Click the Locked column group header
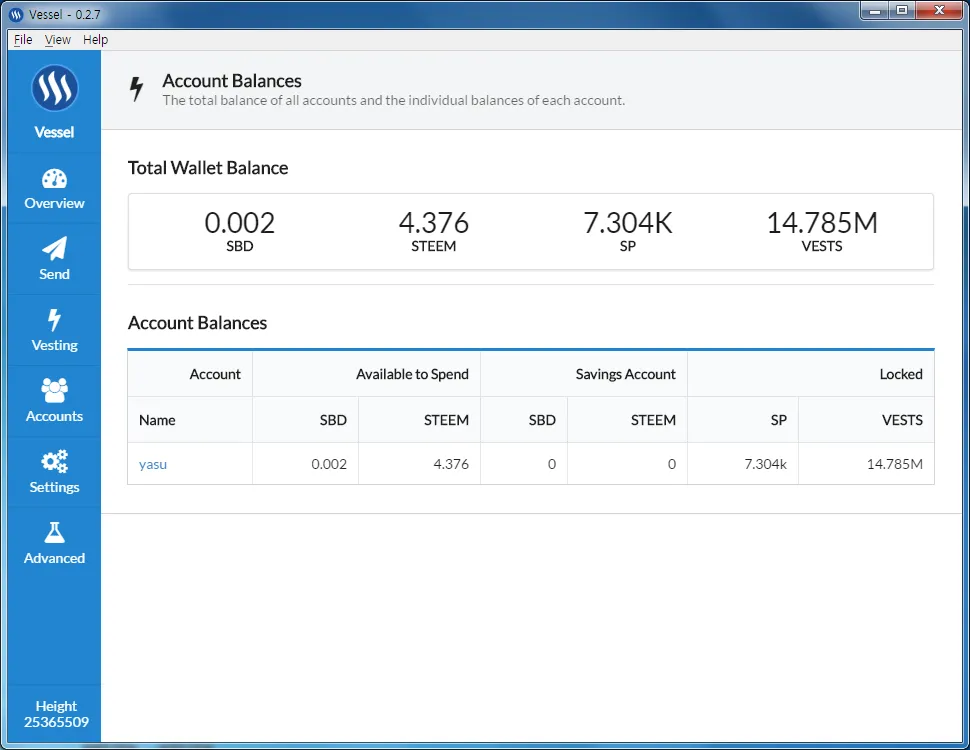 click(x=811, y=374)
